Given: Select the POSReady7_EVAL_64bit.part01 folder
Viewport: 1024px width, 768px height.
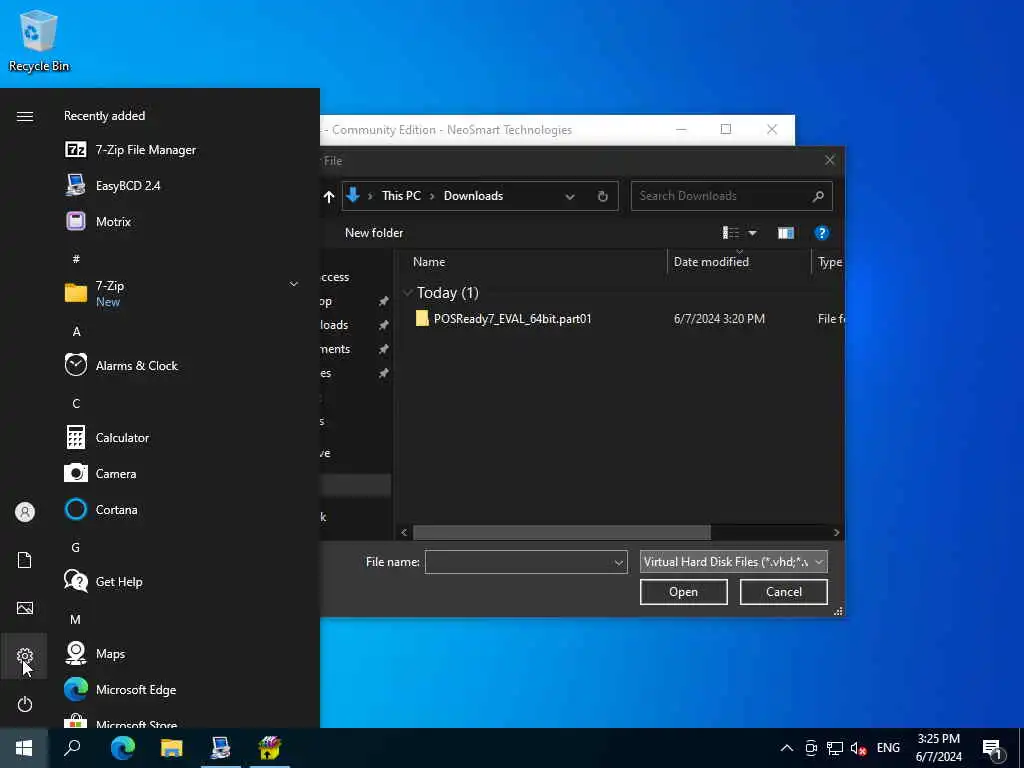Looking at the screenshot, I should tap(512, 319).
